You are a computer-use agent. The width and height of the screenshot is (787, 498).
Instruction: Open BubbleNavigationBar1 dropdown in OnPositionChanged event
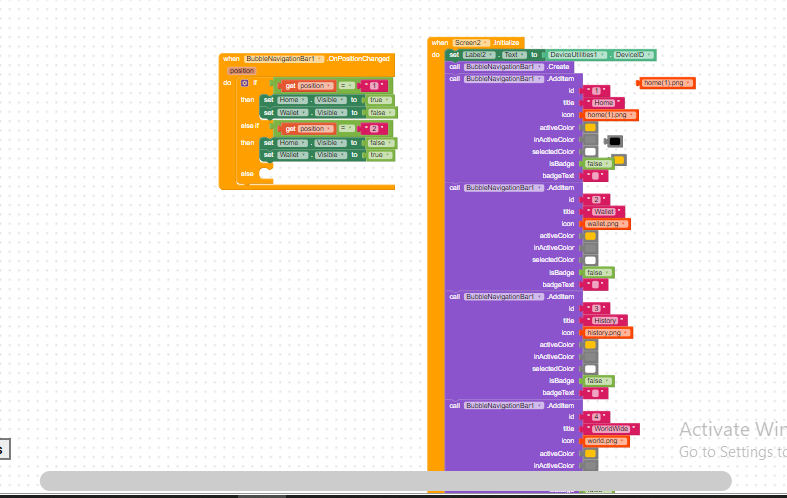284,59
